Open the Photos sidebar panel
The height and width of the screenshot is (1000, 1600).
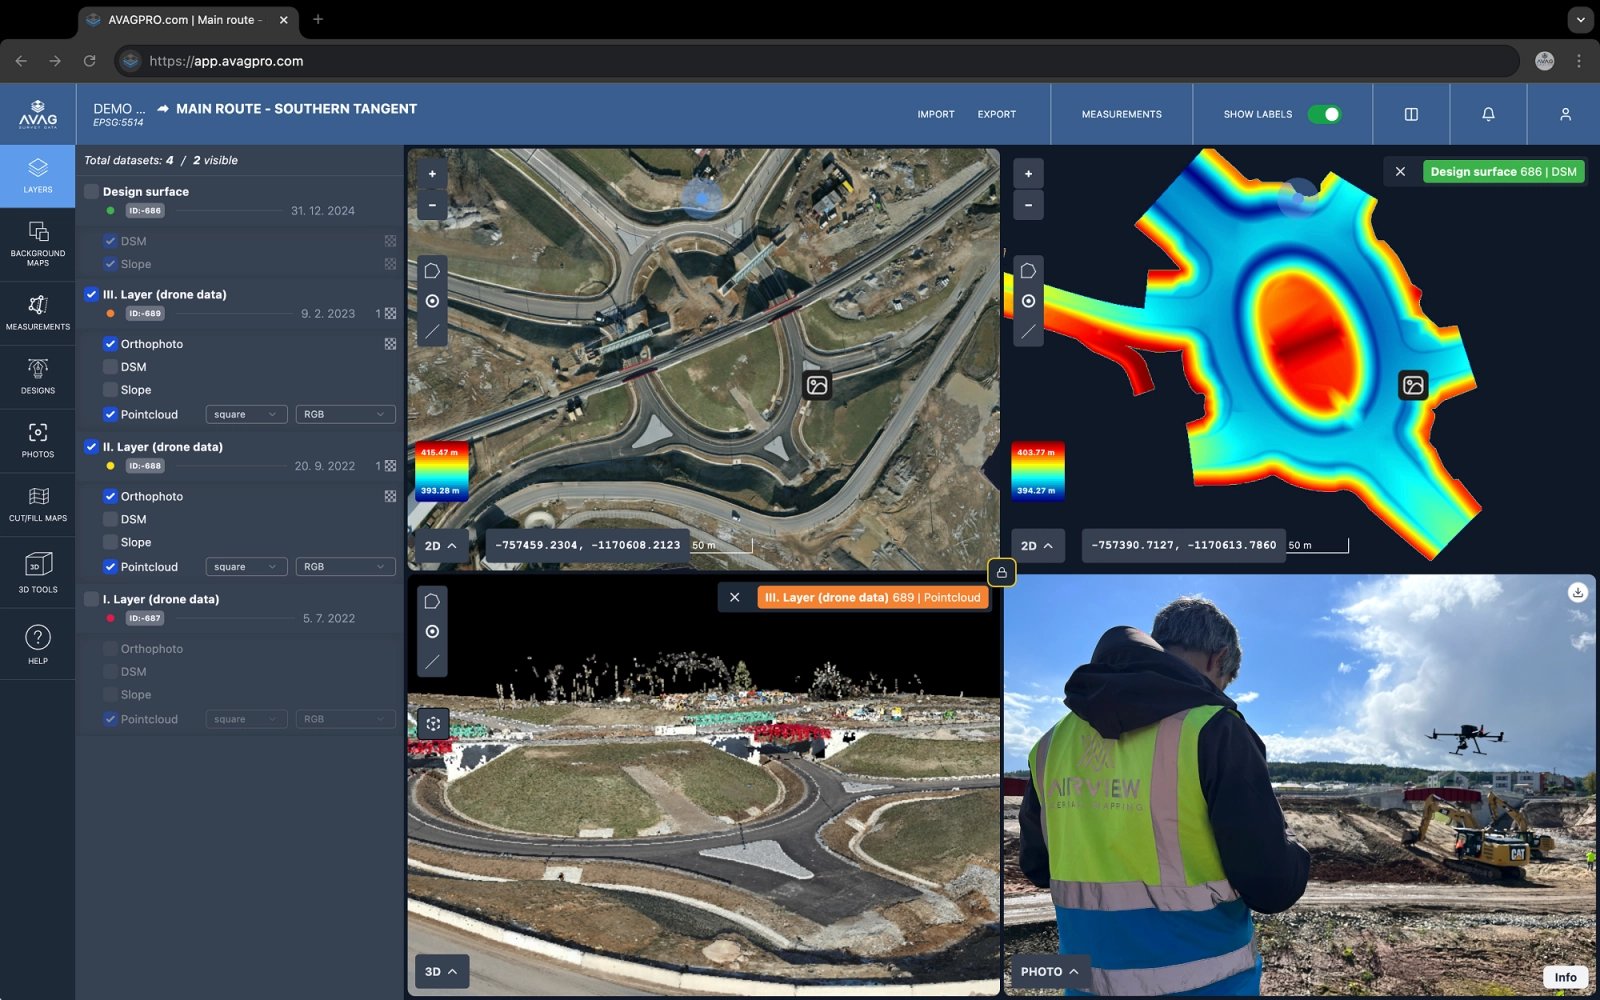click(x=38, y=441)
